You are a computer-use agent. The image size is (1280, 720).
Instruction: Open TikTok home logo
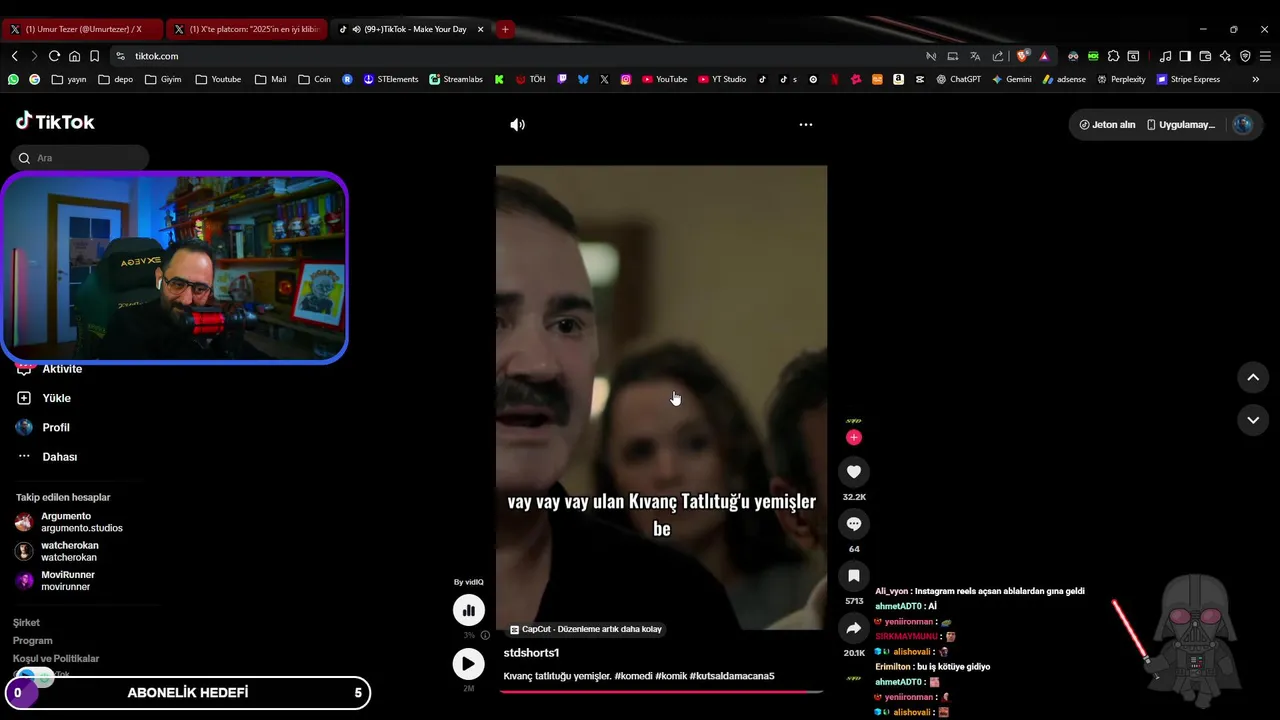coord(55,122)
